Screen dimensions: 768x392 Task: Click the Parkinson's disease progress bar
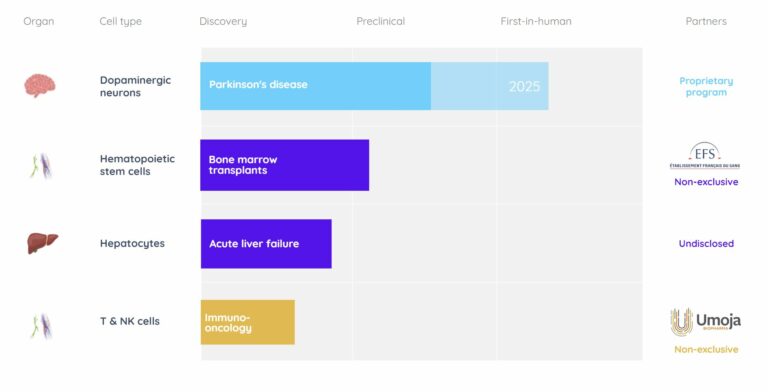point(315,86)
